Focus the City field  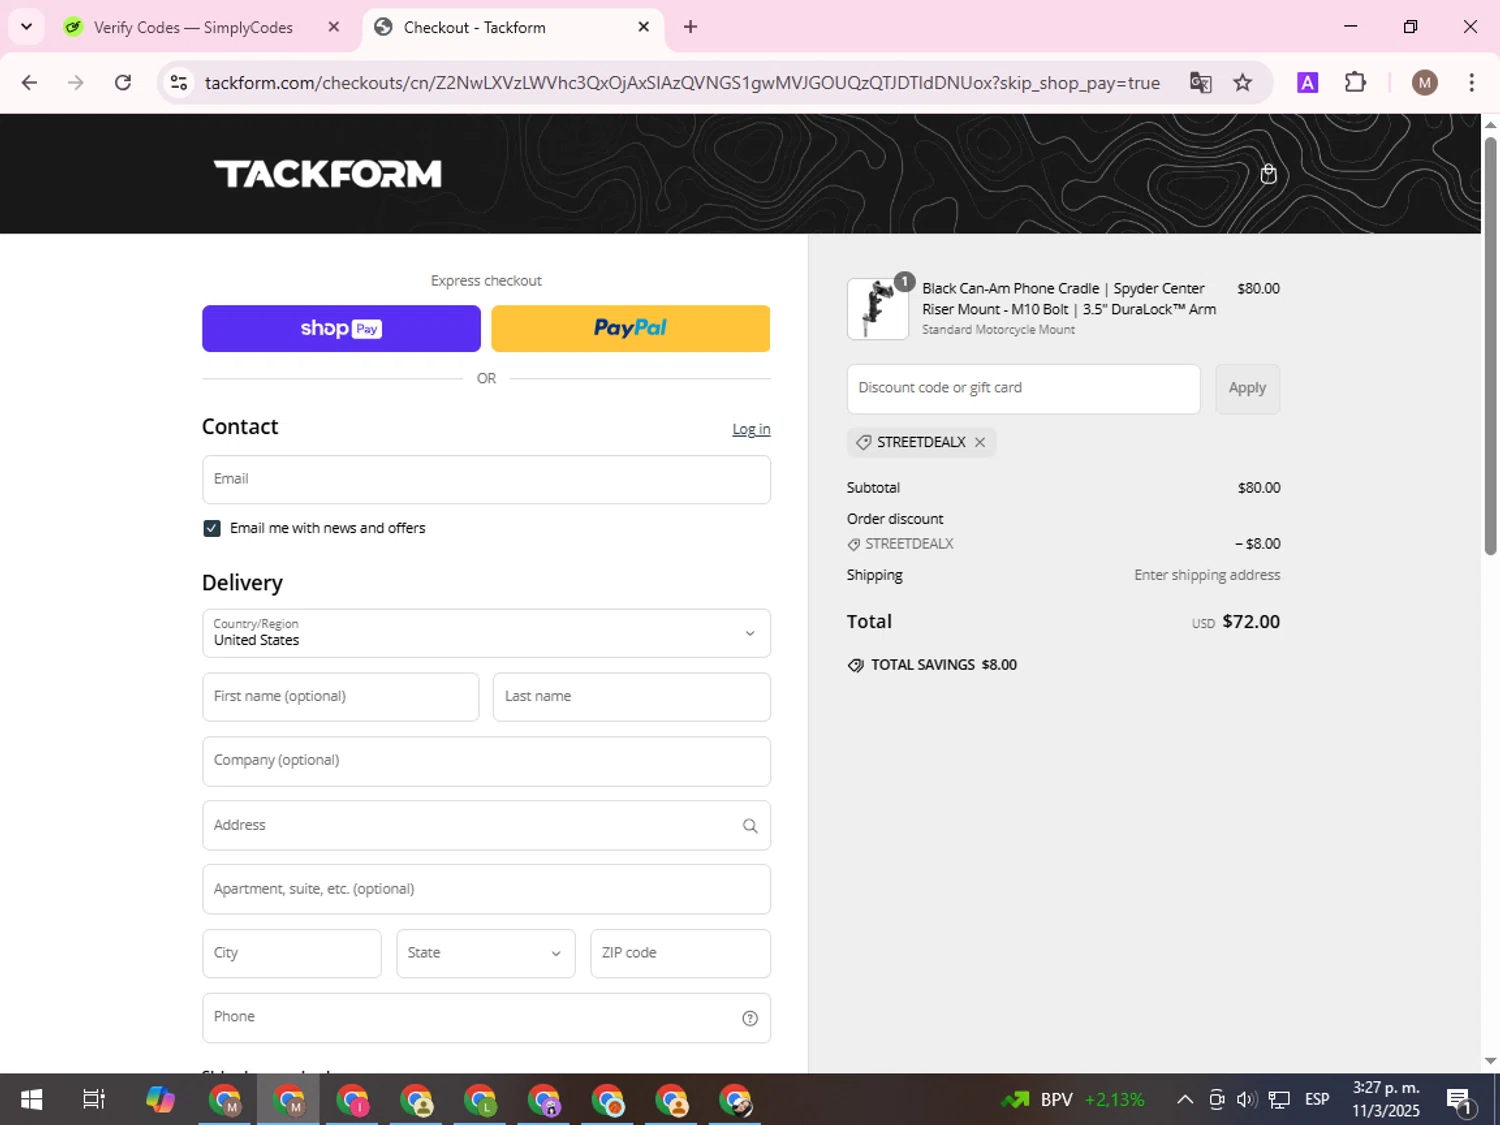click(x=291, y=953)
